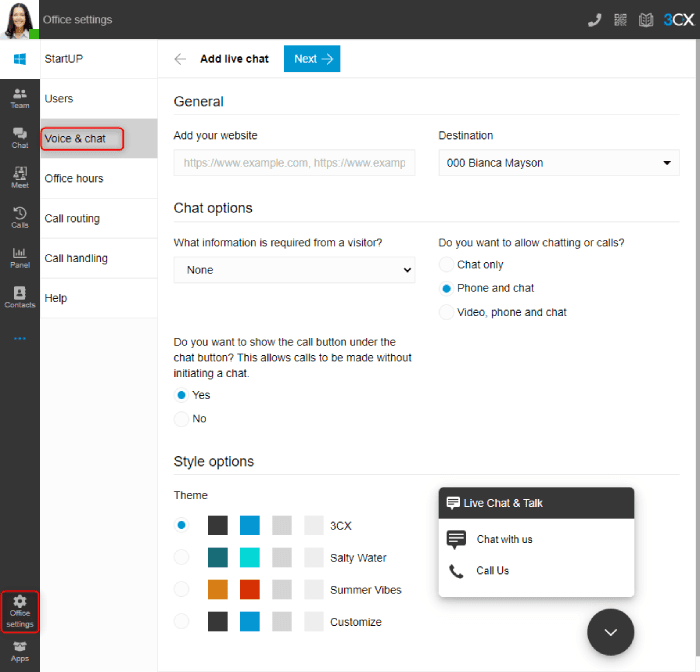Go to the Meet section

(20, 178)
